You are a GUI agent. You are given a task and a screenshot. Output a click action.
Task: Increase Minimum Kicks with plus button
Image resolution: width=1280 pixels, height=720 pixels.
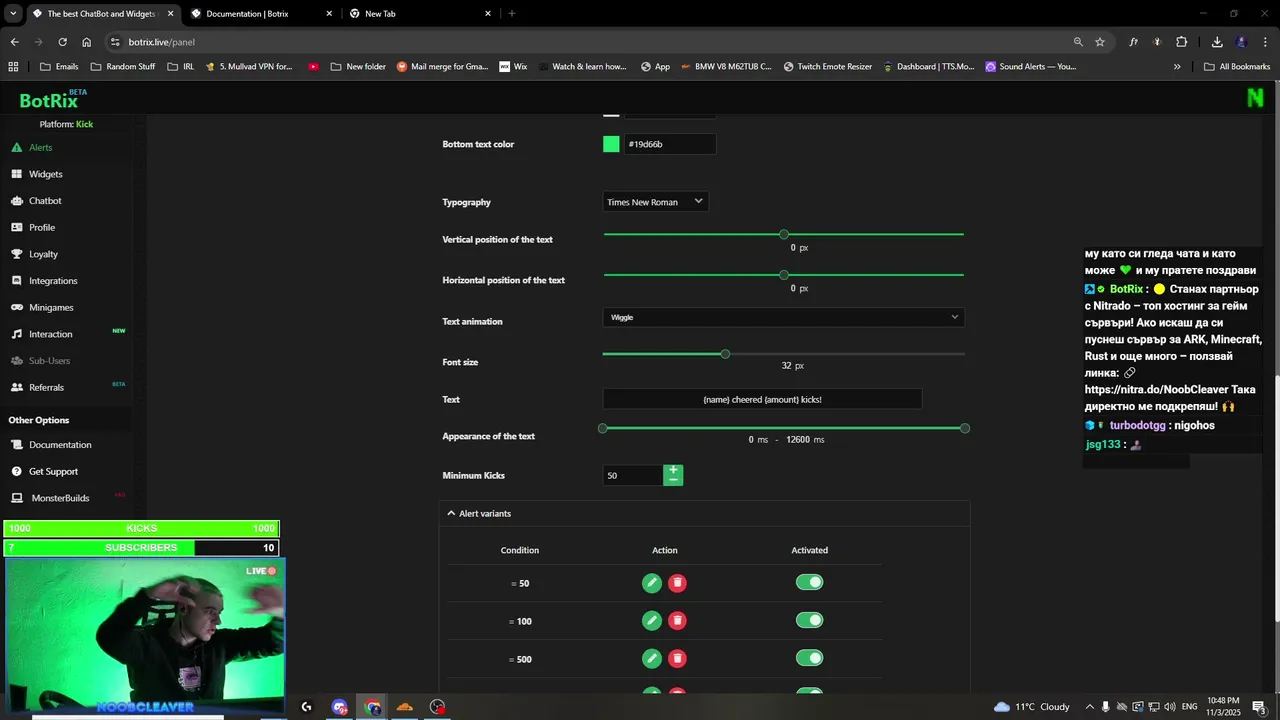click(673, 470)
